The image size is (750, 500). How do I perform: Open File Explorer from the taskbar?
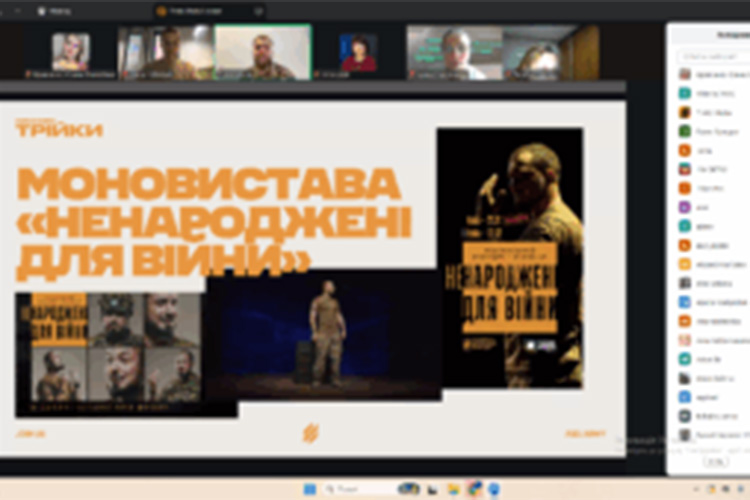tap(453, 489)
